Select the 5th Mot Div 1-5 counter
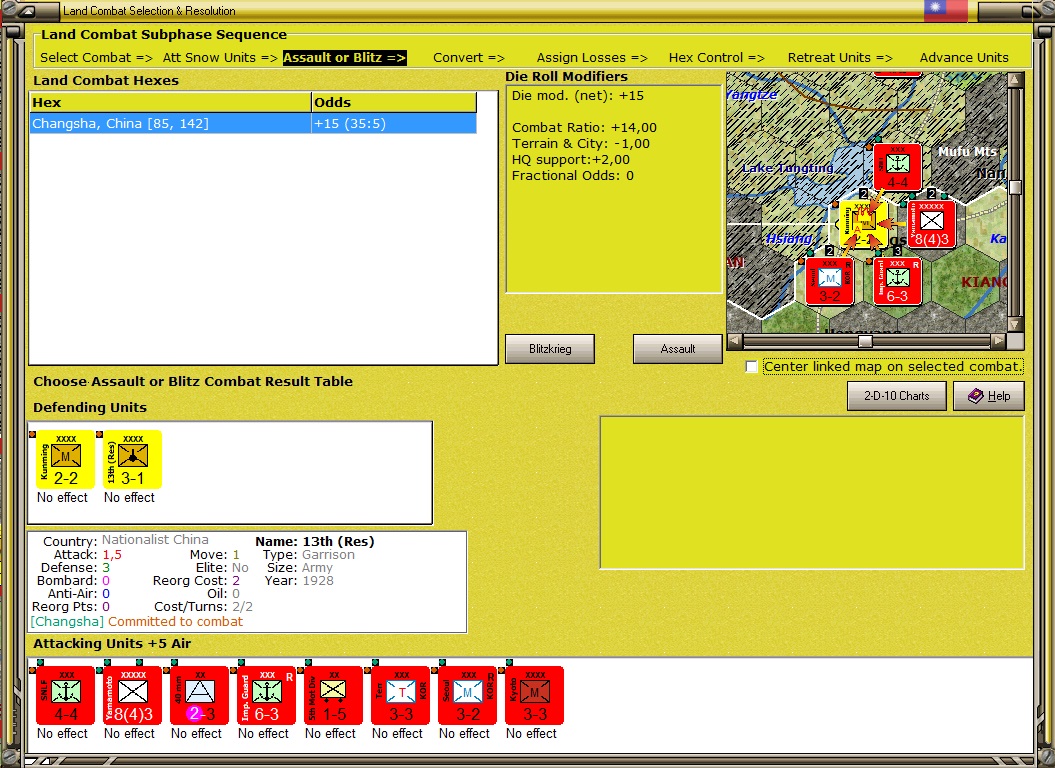Screen dimensions: 1055x768 (x=333, y=695)
